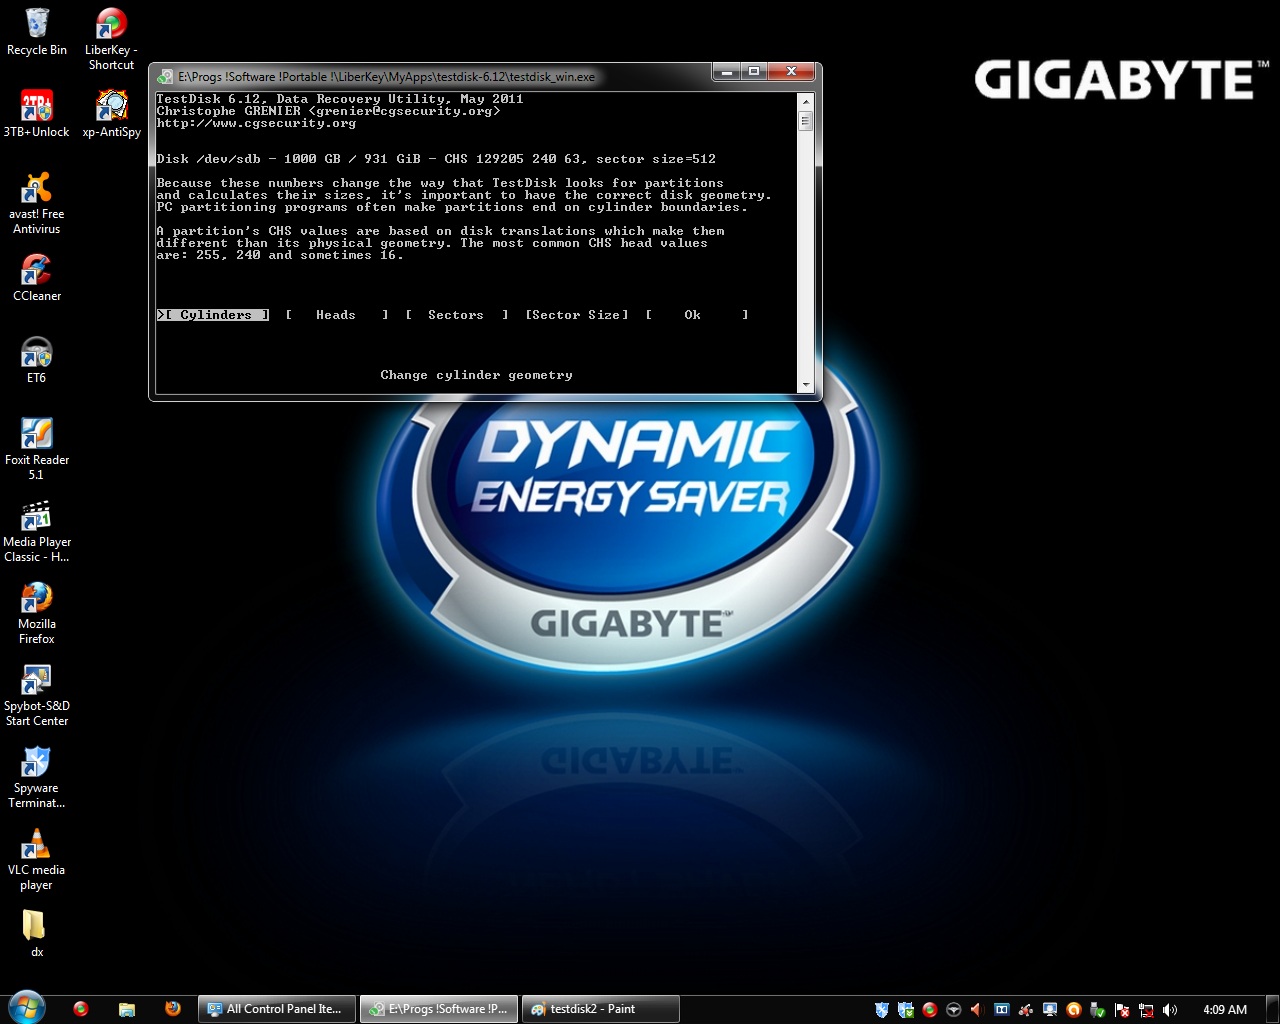This screenshot has width=1280, height=1024.
Task: Select the VLC media player icon
Action: tap(37, 859)
